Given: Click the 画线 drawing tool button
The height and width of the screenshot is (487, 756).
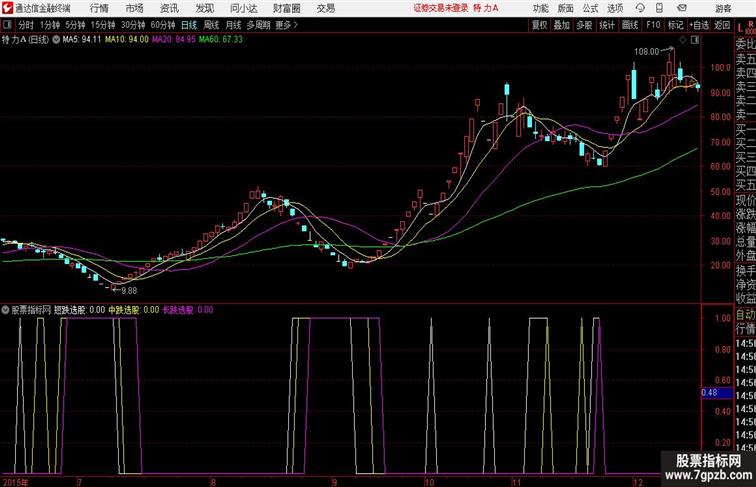Looking at the screenshot, I should pos(630,25).
